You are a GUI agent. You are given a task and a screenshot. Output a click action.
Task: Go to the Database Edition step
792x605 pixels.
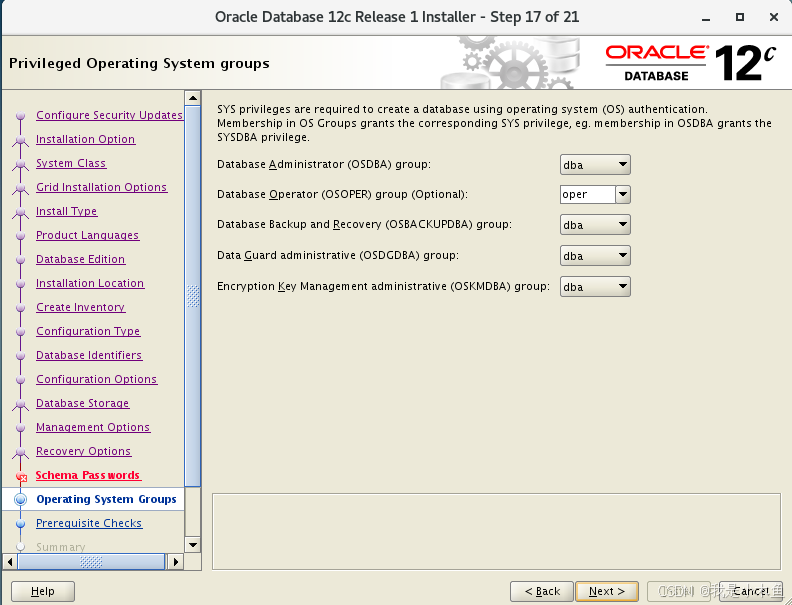tap(80, 259)
